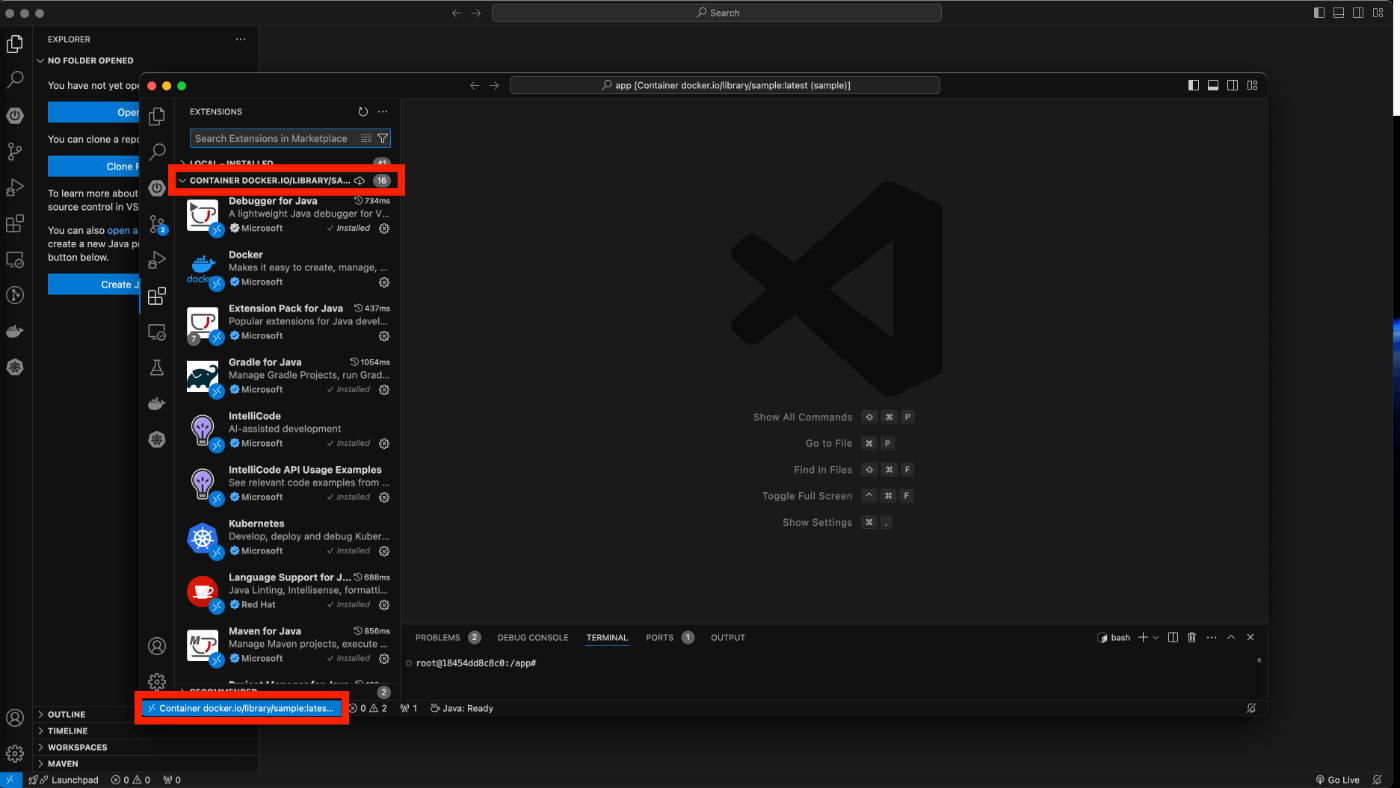Open Testing flask icon in the front window

pos(157,368)
